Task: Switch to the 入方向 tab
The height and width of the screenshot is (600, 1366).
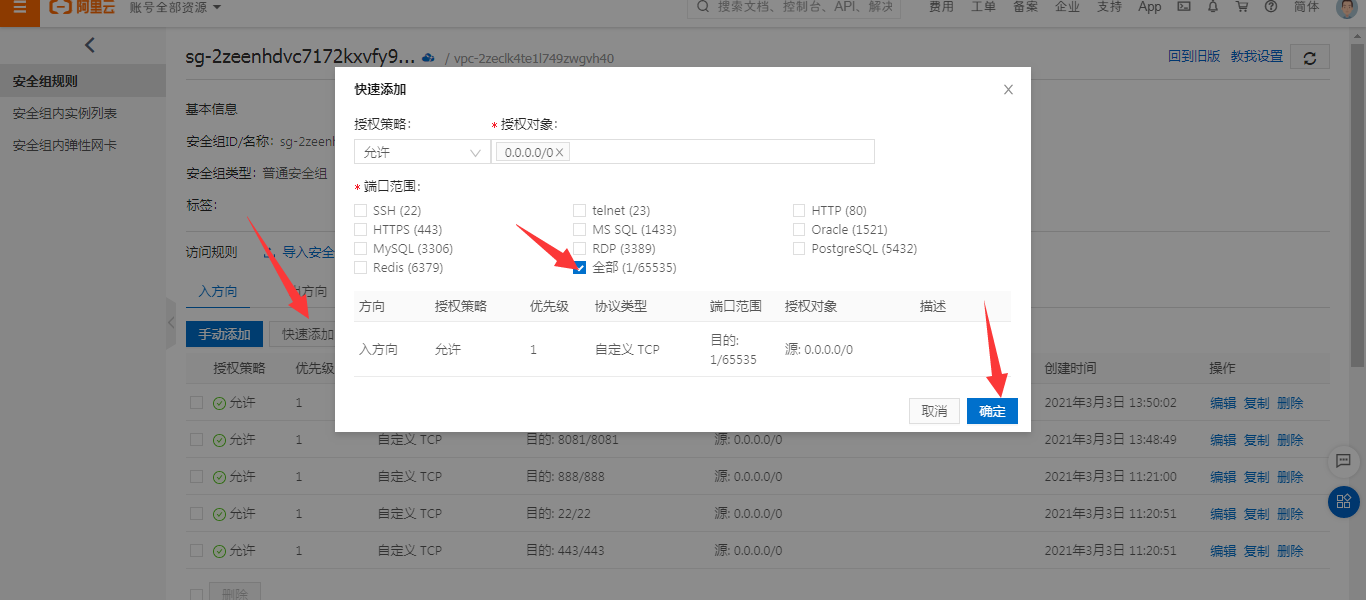Action: 218,292
